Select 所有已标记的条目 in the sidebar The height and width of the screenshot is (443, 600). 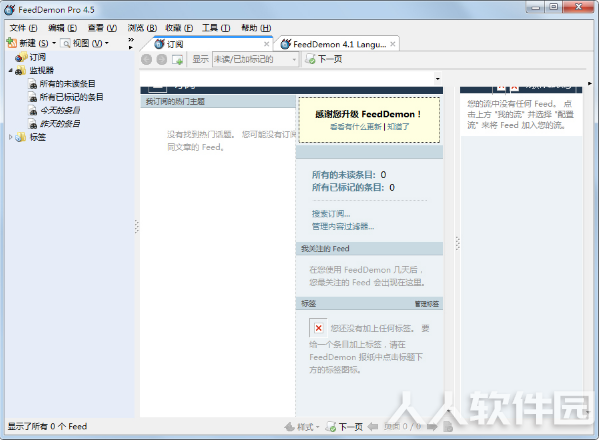point(72,97)
